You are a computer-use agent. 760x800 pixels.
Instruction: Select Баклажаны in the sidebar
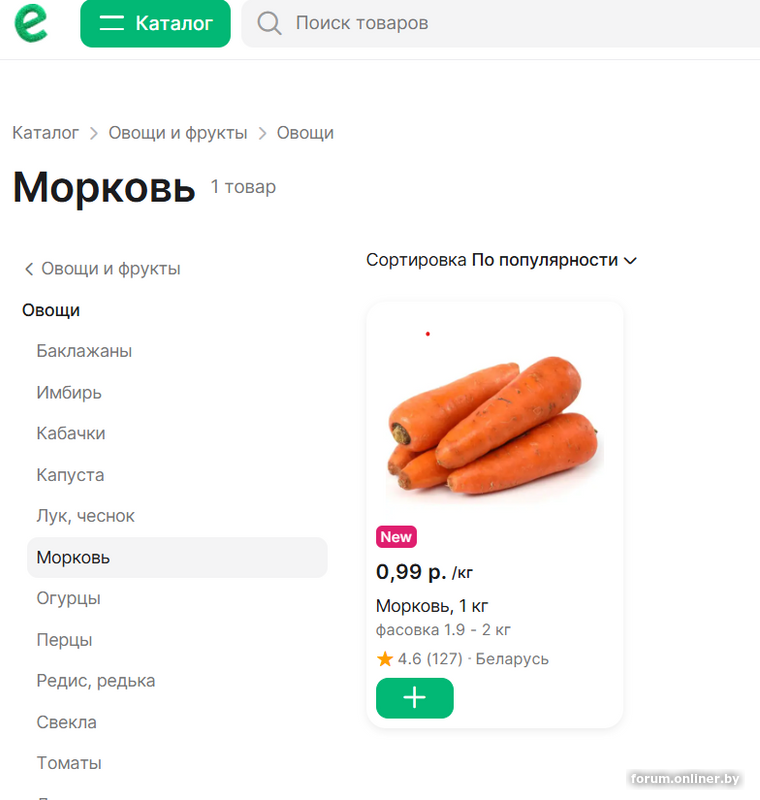tap(84, 351)
